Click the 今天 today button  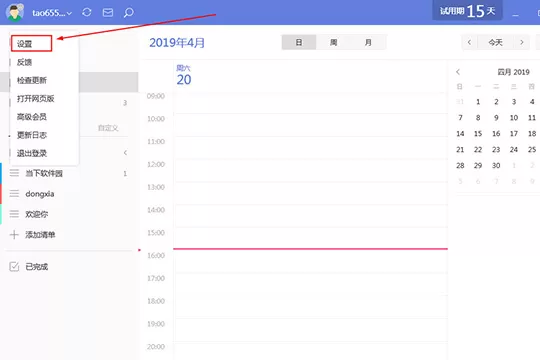(495, 42)
